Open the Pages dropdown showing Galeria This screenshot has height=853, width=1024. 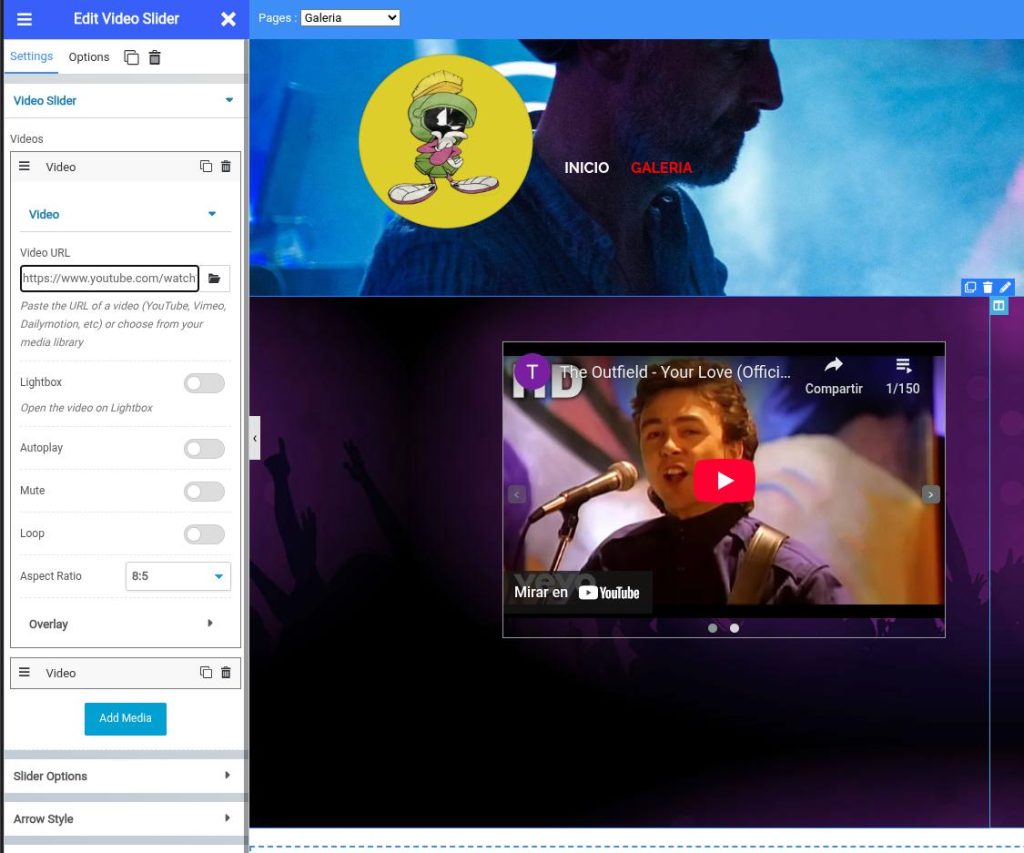click(x=349, y=18)
